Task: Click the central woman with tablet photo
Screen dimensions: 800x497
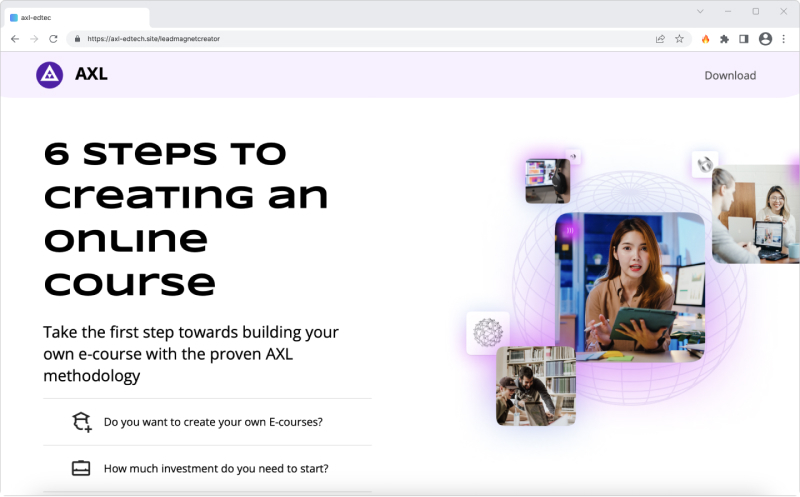Action: pos(630,287)
